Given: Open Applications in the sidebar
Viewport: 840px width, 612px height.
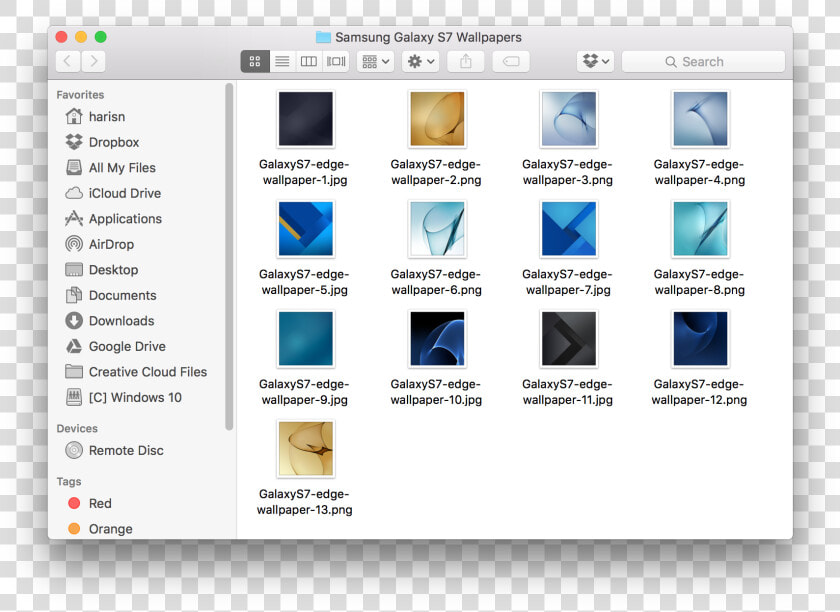Looking at the screenshot, I should click(x=113, y=219).
